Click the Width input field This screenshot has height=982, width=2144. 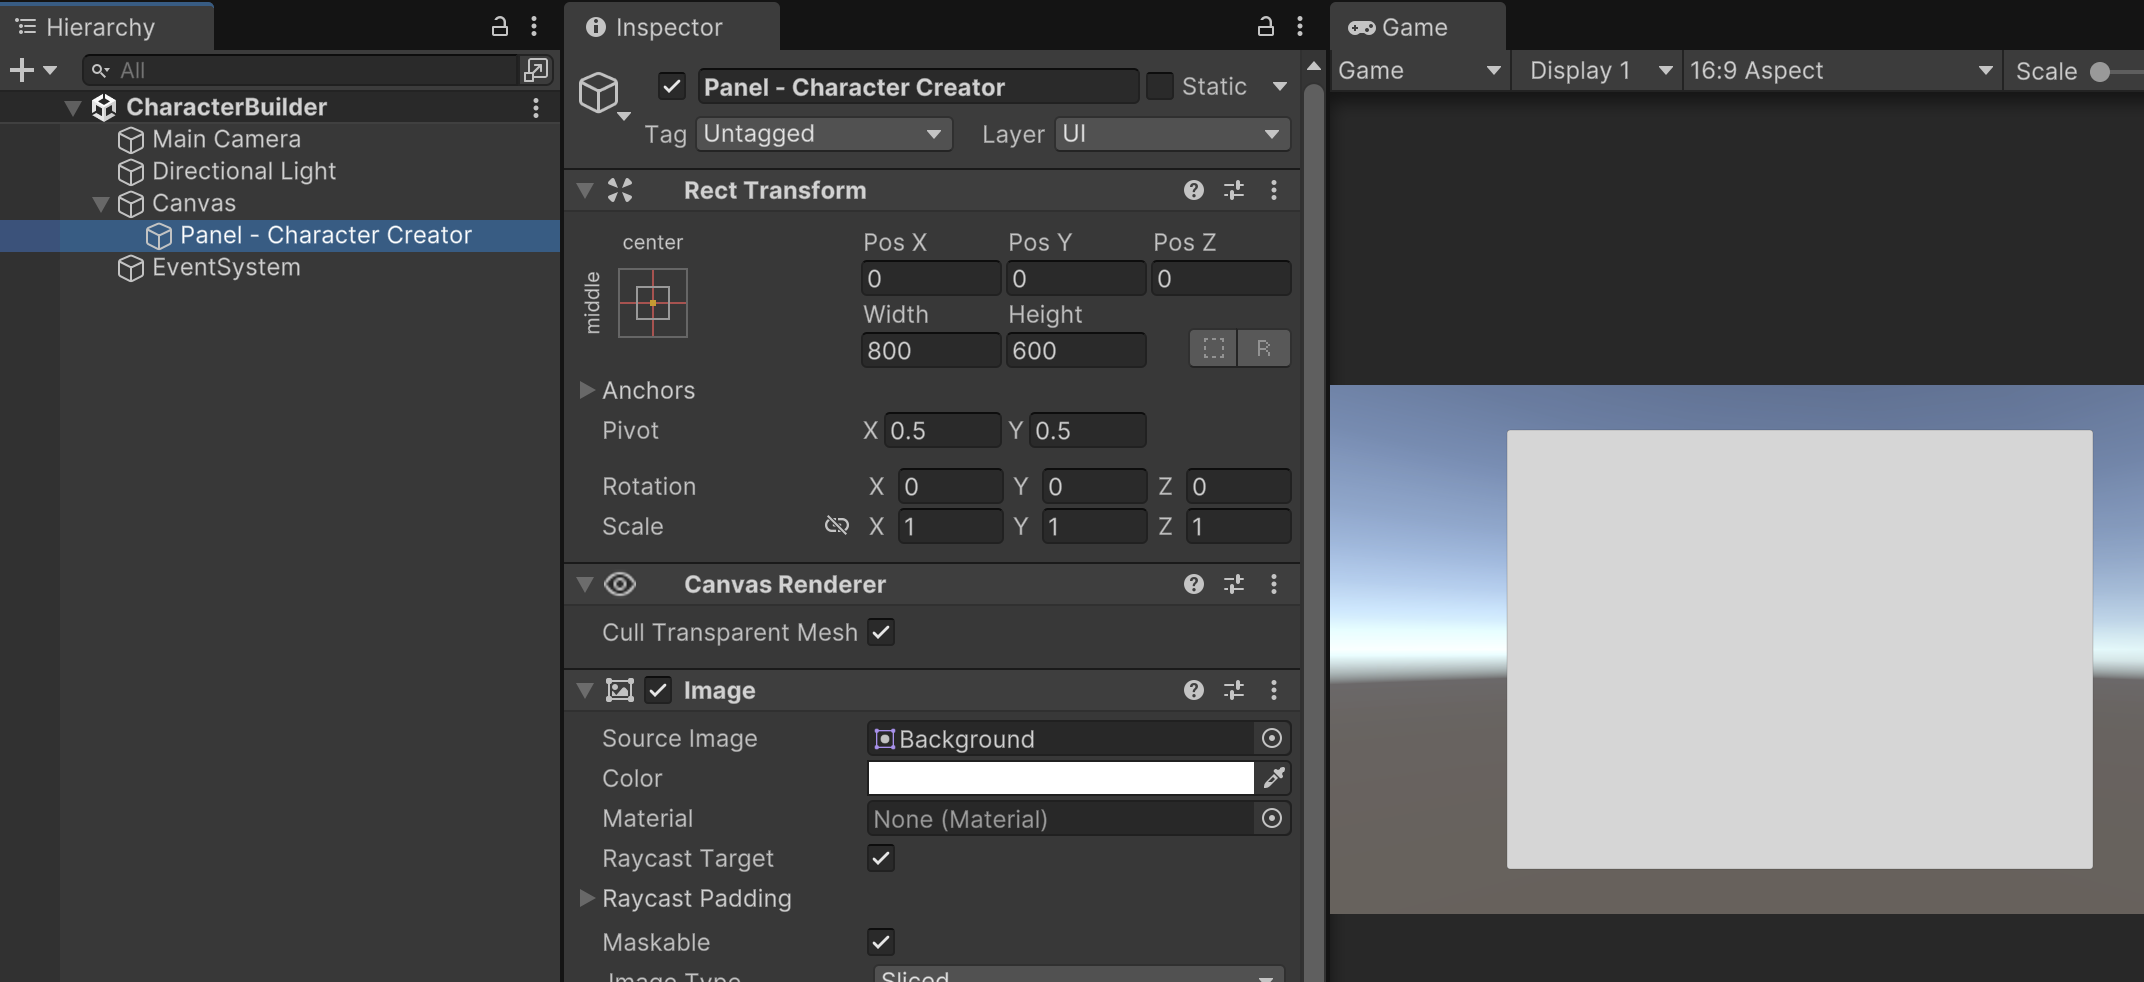tap(930, 351)
